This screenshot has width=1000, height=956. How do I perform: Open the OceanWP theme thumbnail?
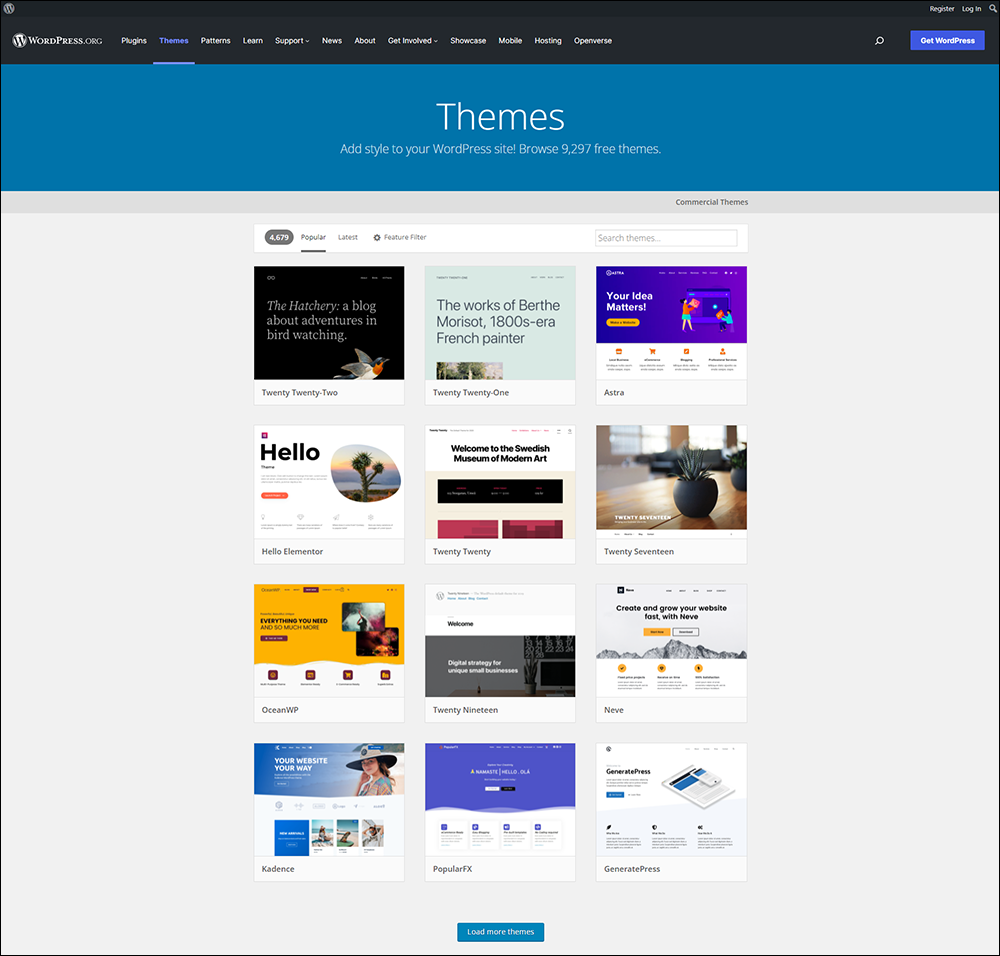(x=329, y=640)
